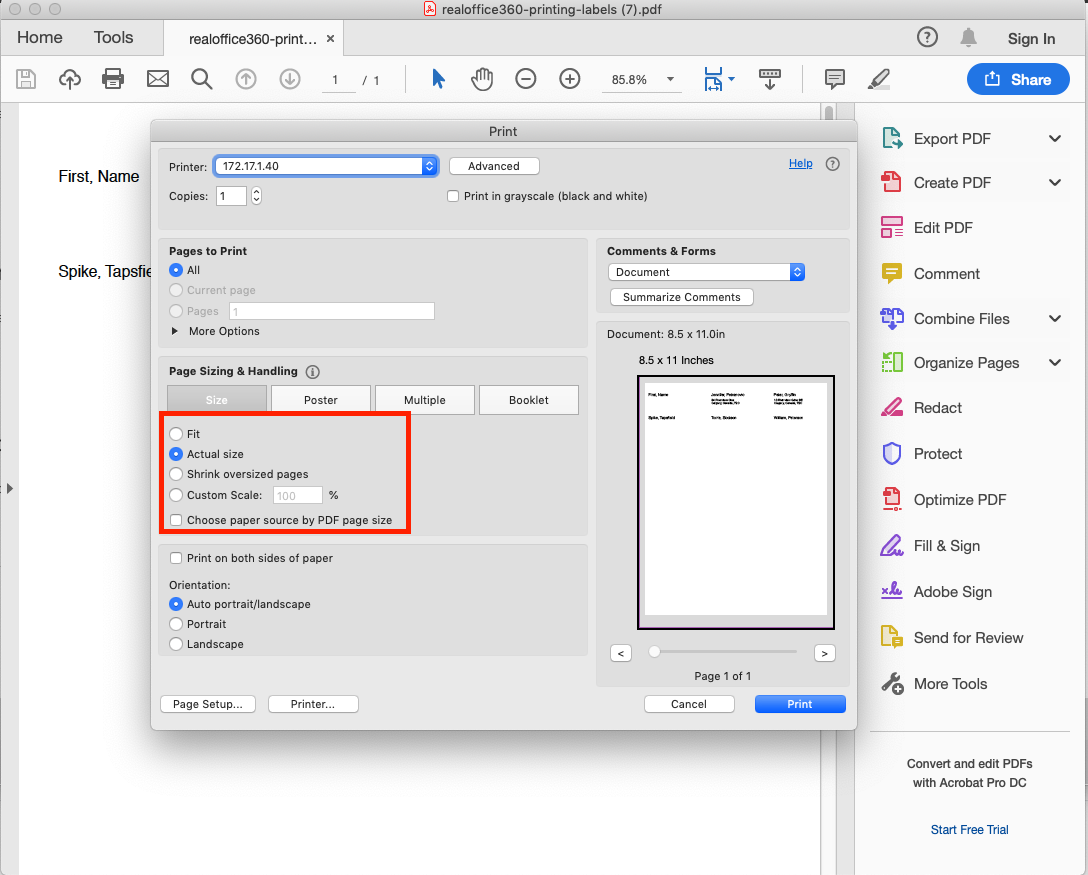Viewport: 1088px width, 875px height.
Task: Click the Summarize Comments button
Action: coord(681,297)
